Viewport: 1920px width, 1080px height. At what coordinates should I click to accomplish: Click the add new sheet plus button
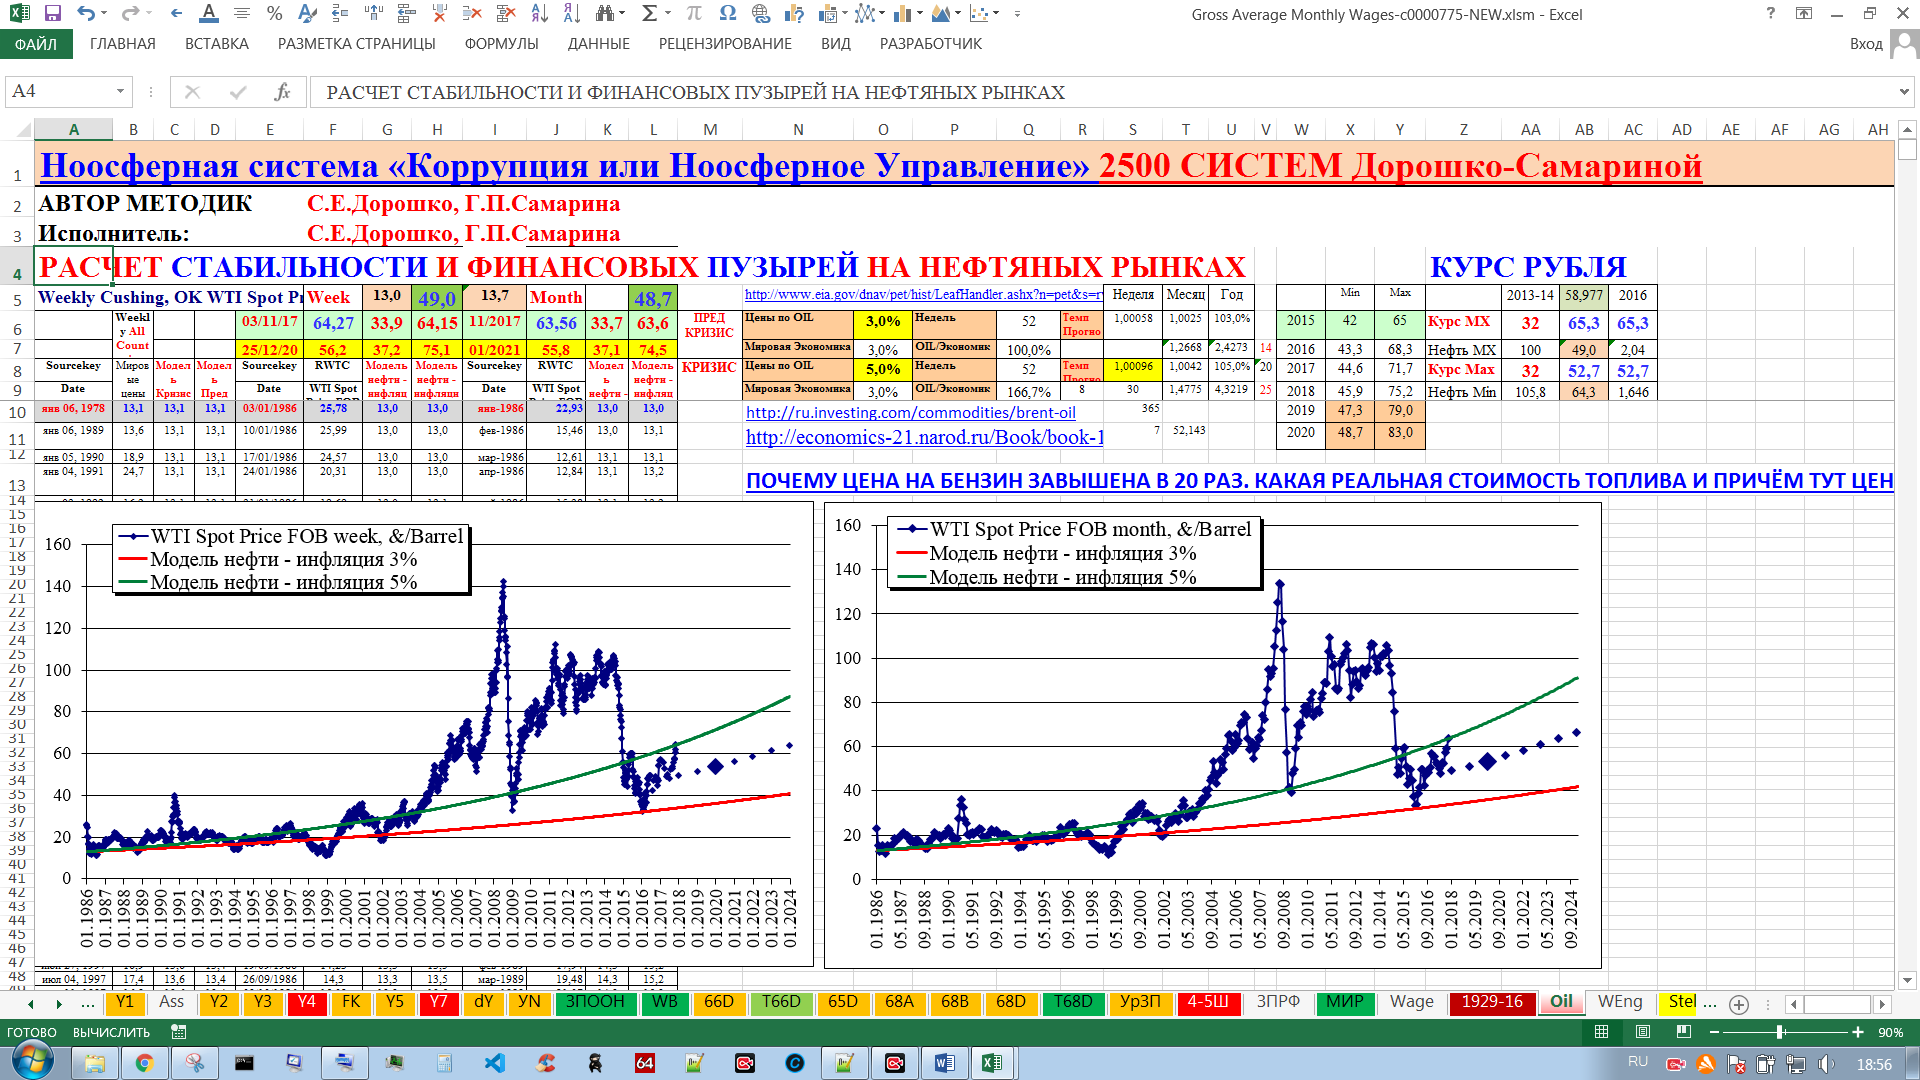coord(1739,1004)
